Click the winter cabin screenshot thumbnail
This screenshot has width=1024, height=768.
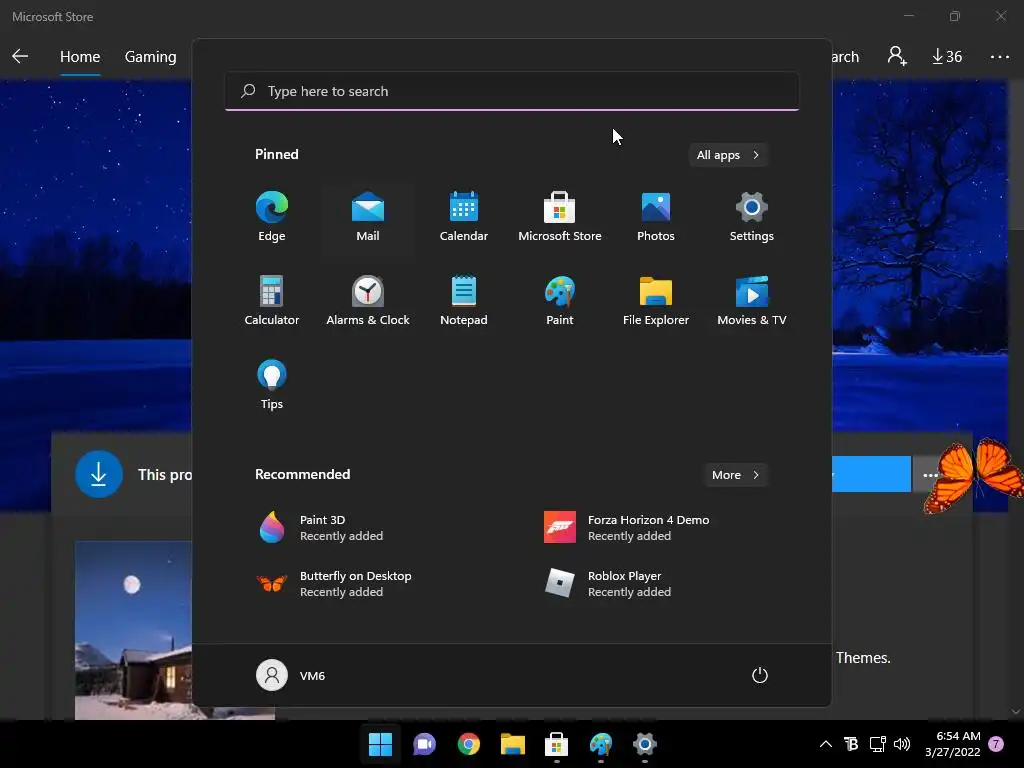point(134,630)
